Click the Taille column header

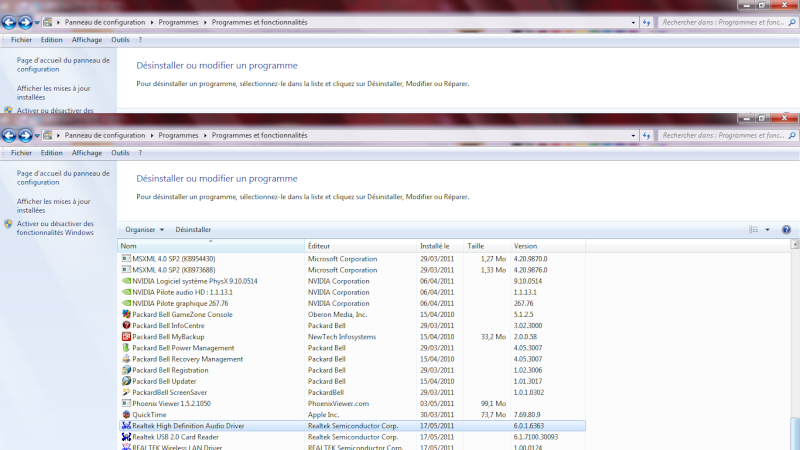(x=486, y=246)
